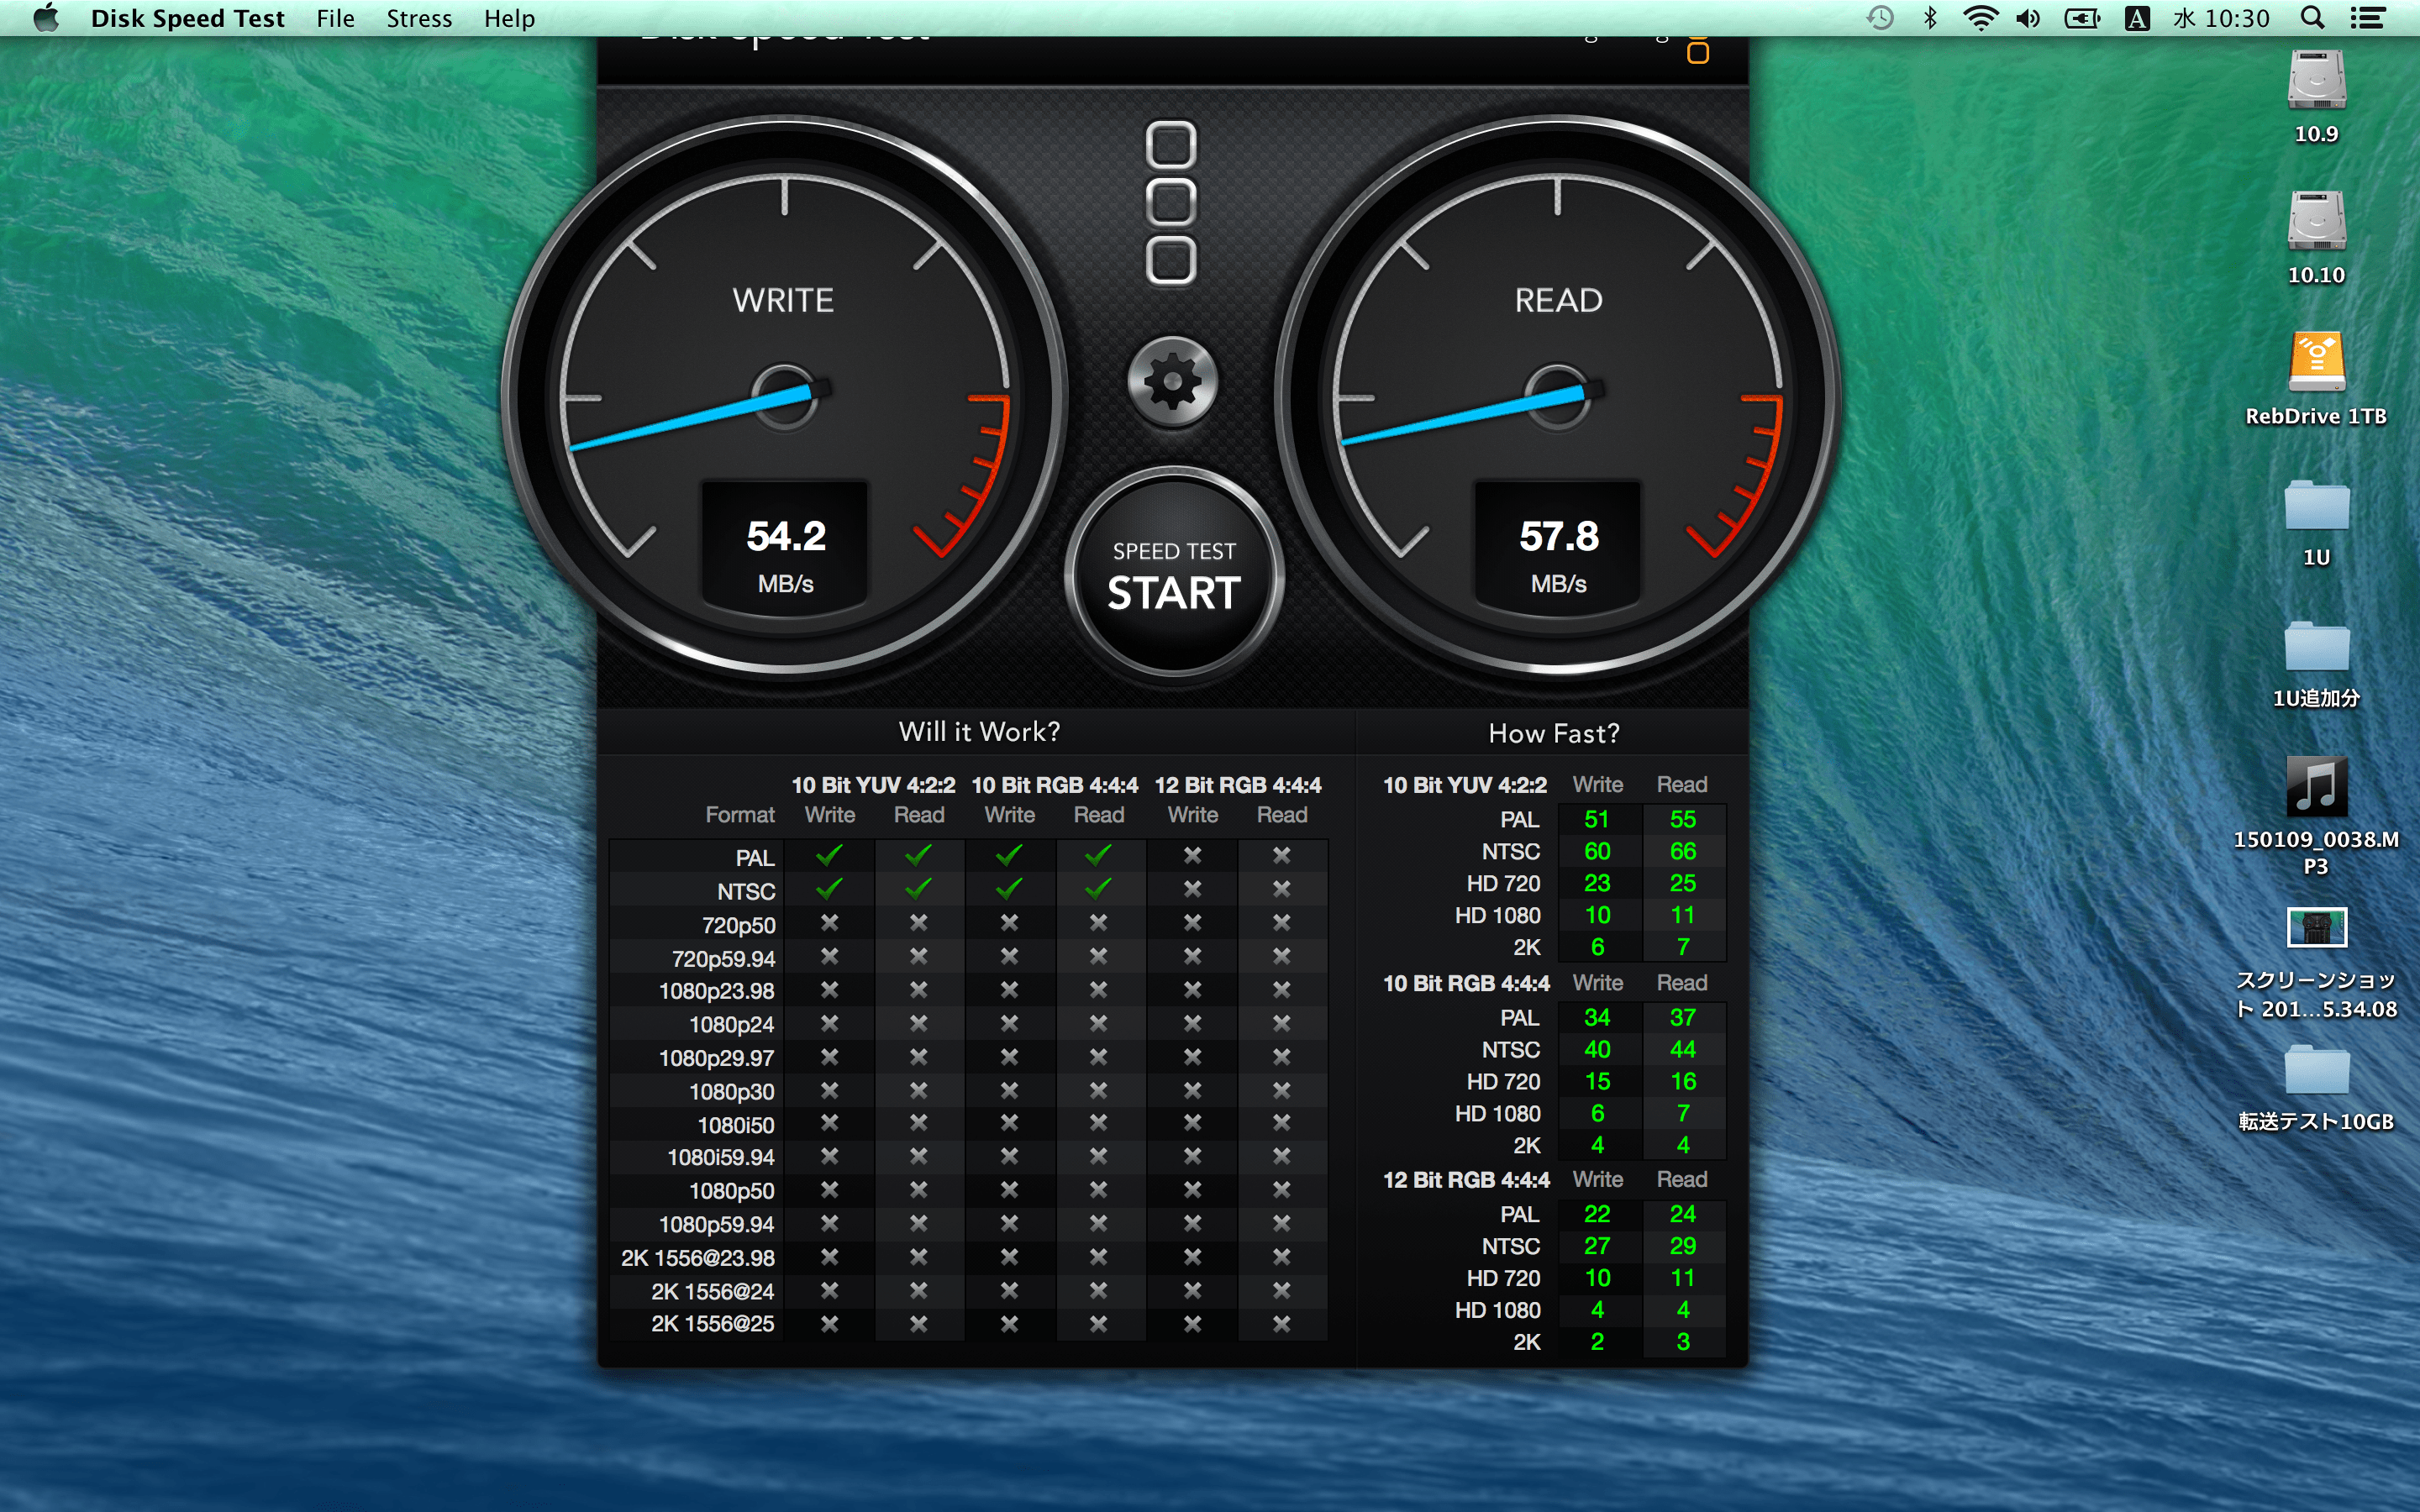Click the 1080p23.98 format row label

[716, 991]
